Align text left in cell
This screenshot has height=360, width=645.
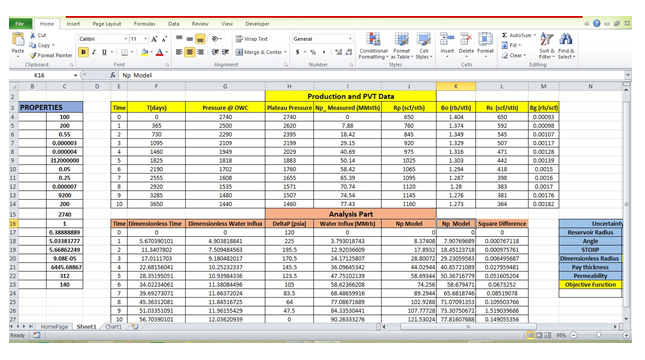(x=179, y=52)
